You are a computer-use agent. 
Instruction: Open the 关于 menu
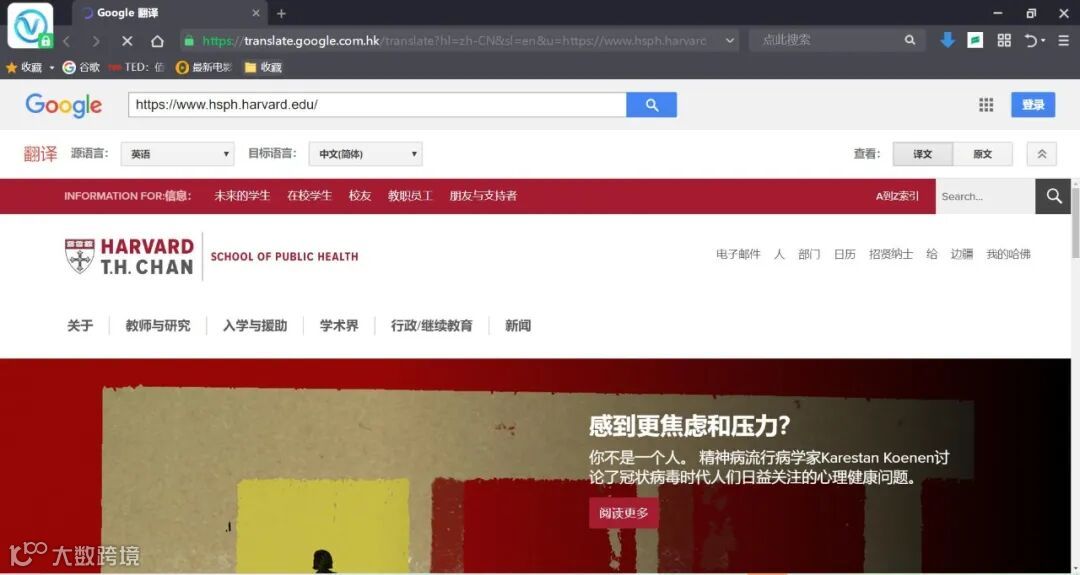(x=80, y=326)
